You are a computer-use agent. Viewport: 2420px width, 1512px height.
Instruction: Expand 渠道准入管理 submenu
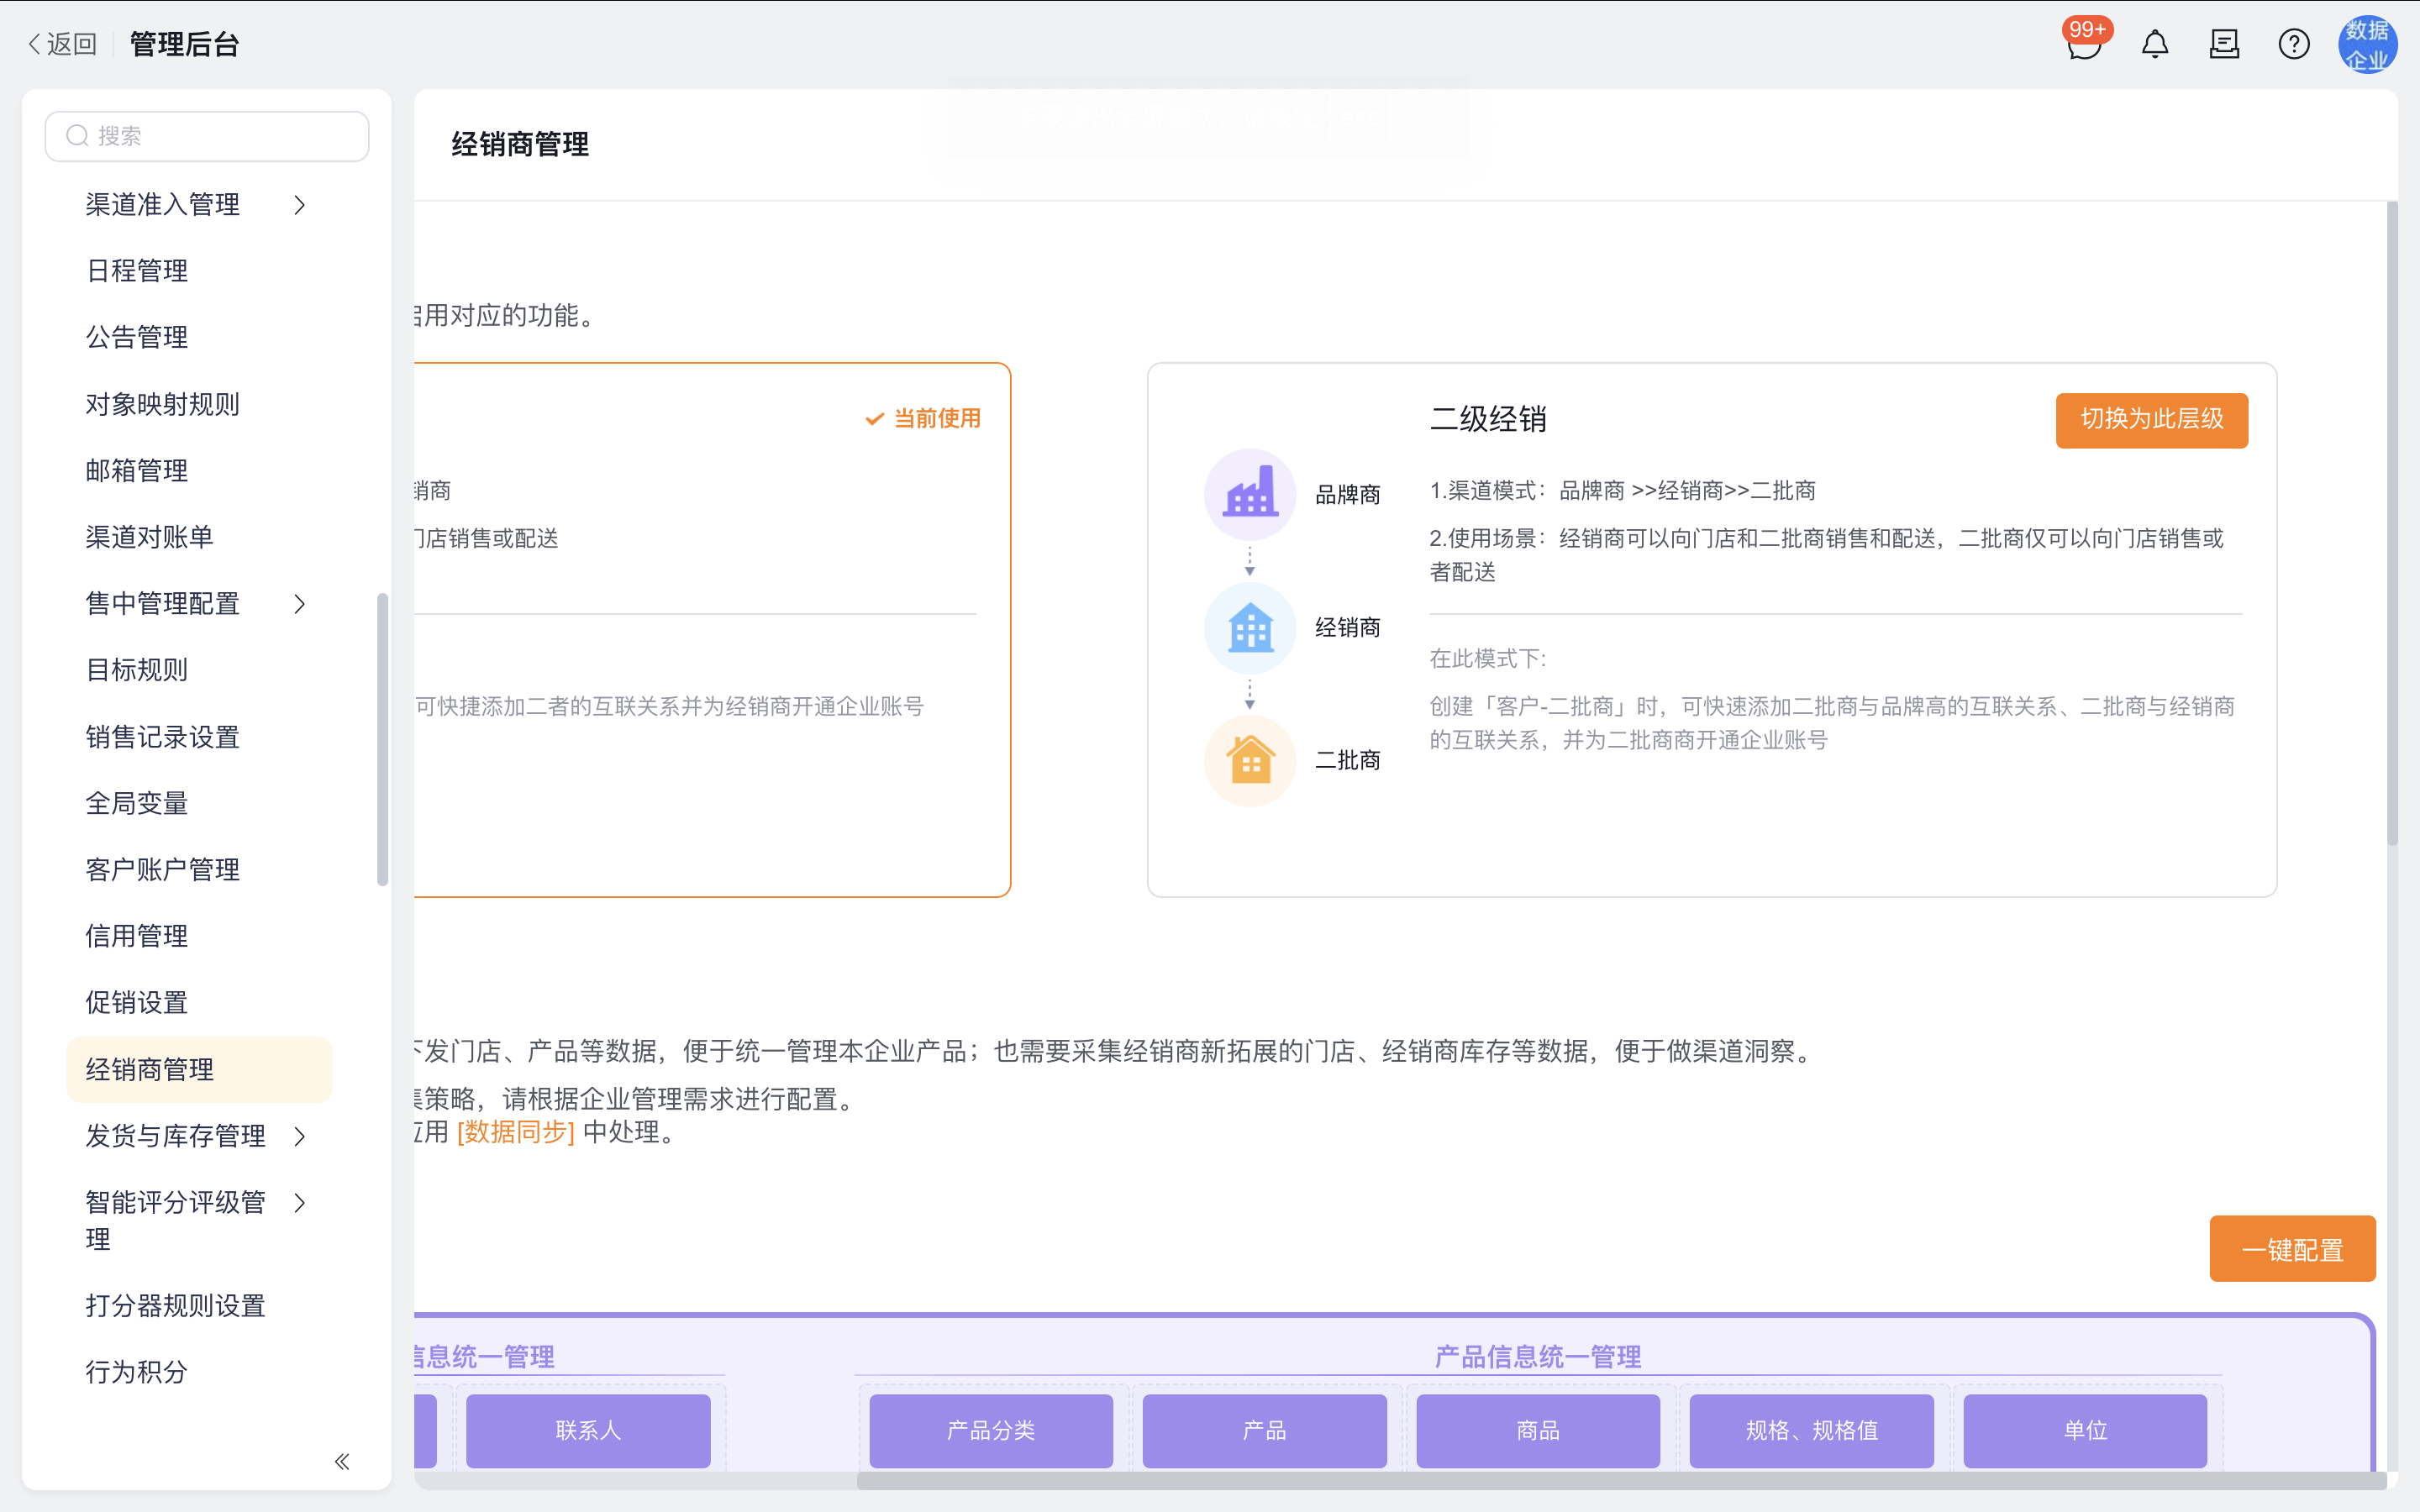(298, 205)
